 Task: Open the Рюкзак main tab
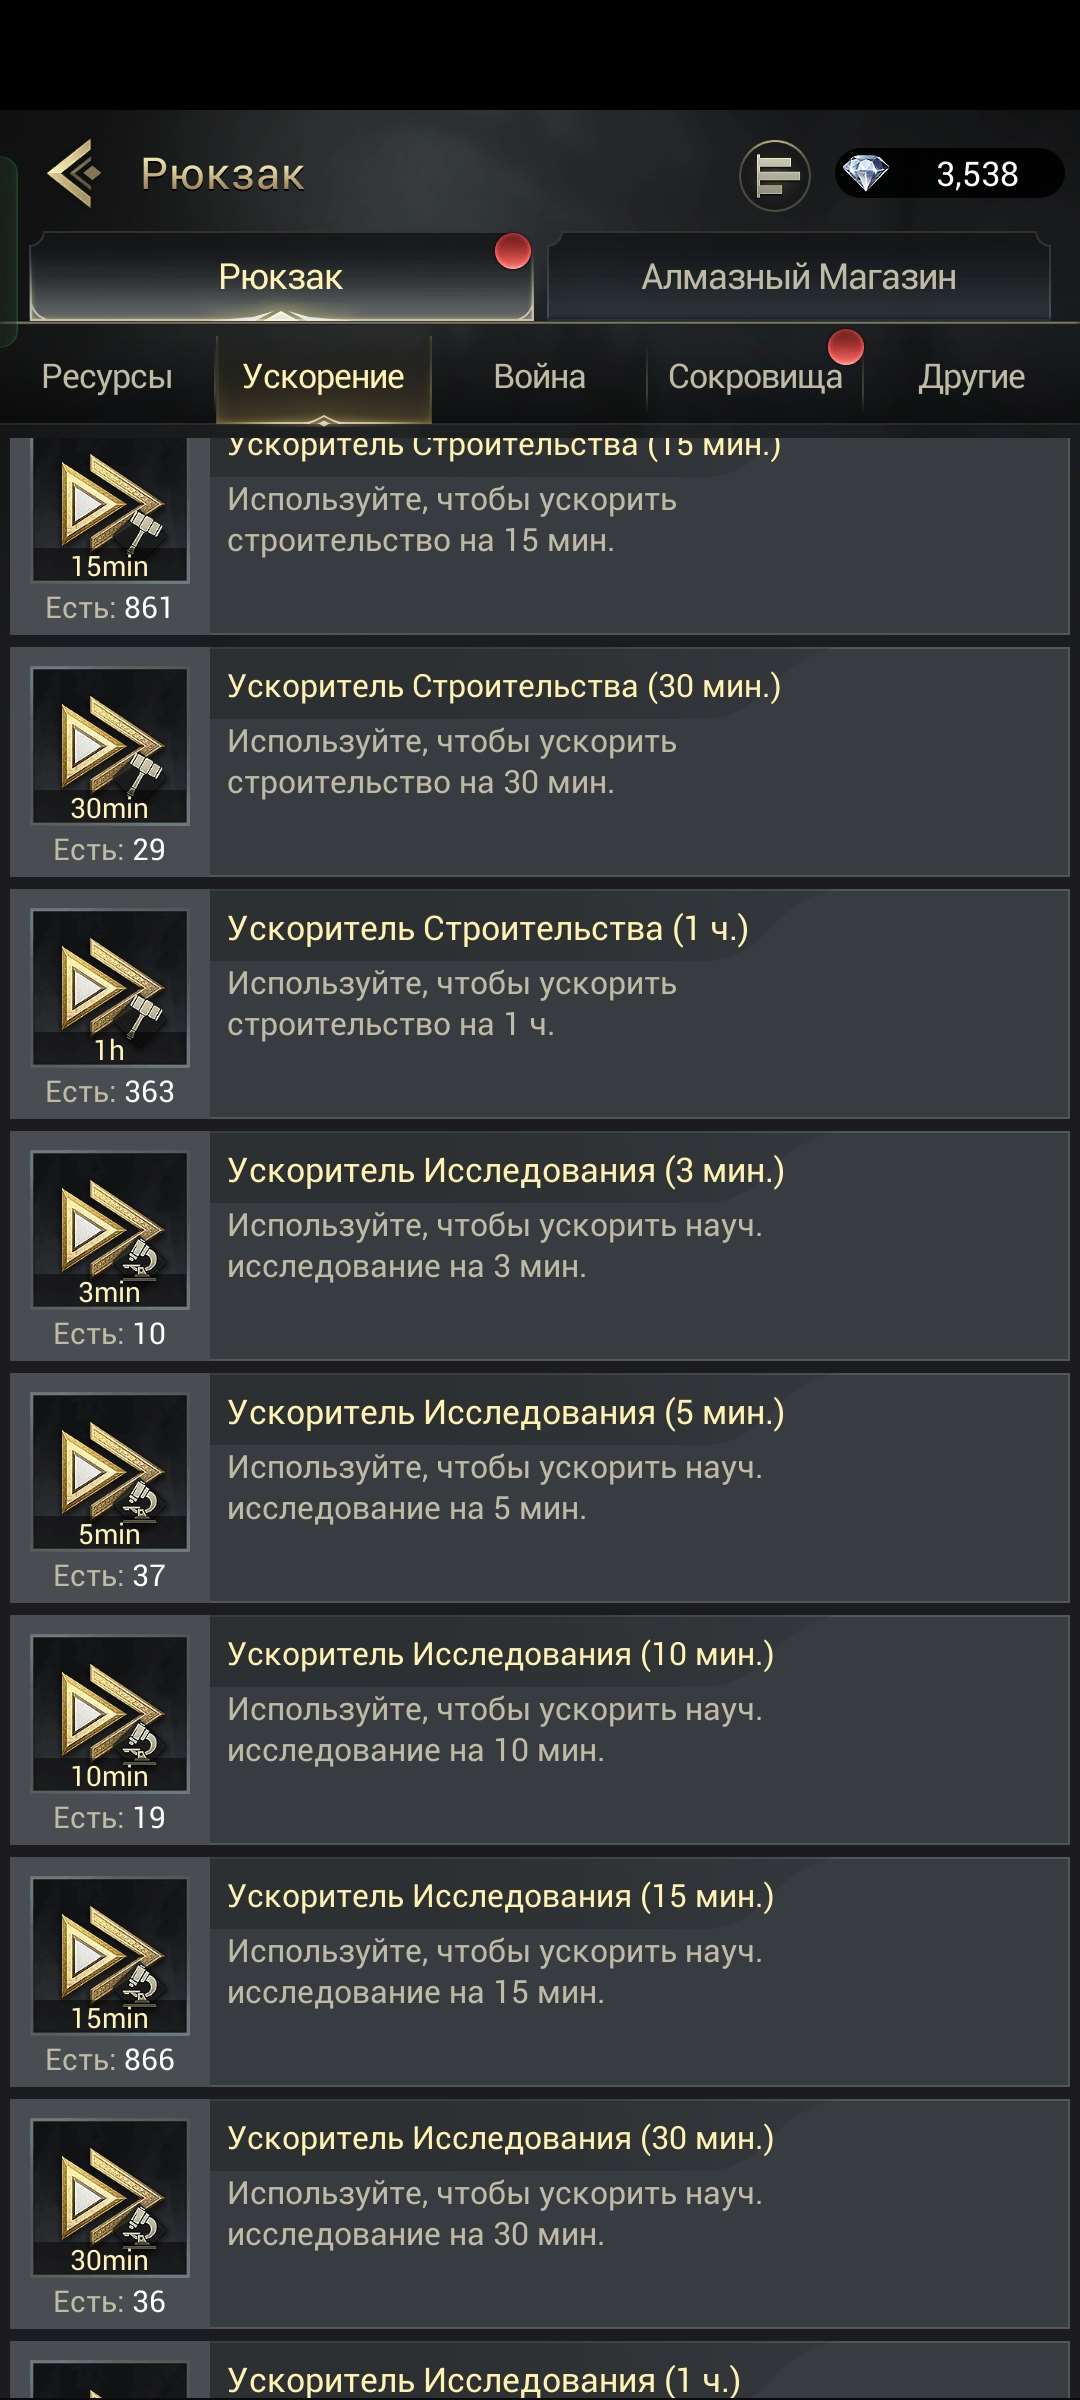click(281, 277)
